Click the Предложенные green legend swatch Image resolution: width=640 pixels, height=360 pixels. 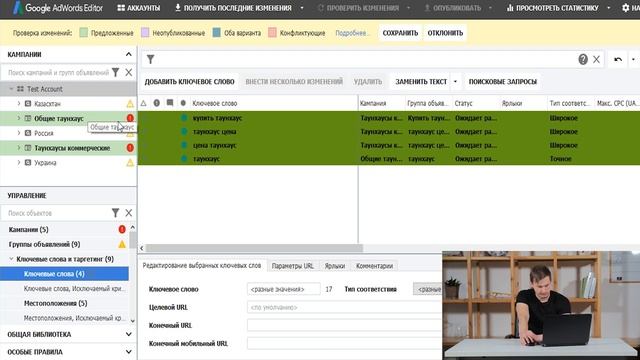pyautogui.click(x=84, y=33)
